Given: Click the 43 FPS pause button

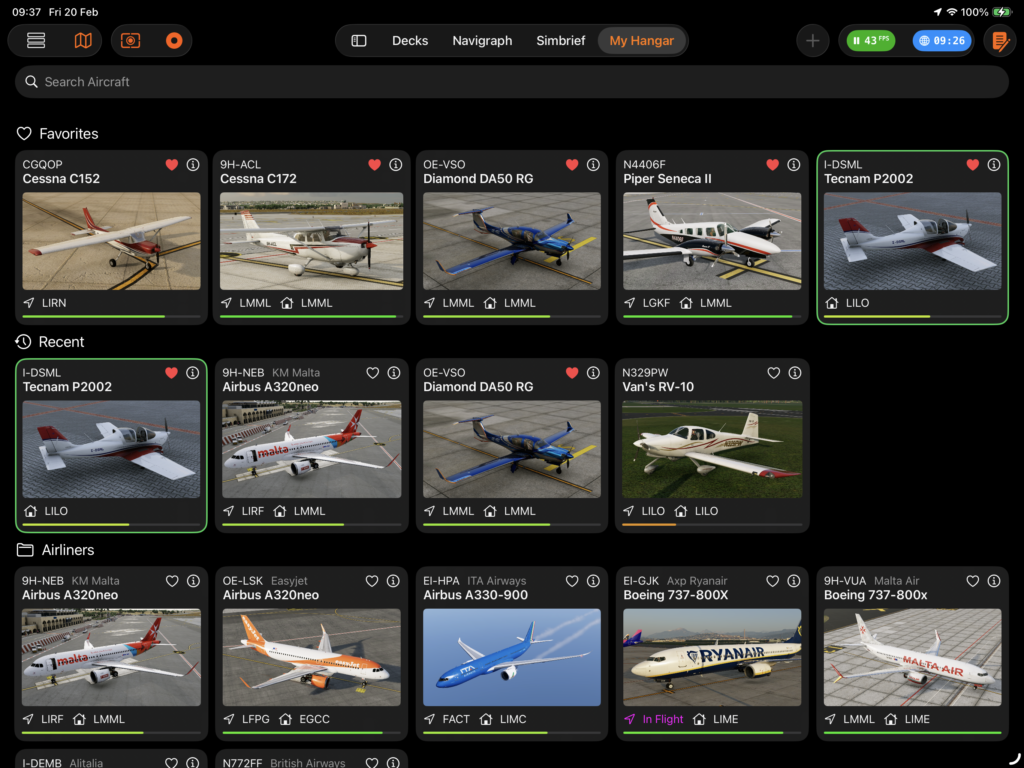Looking at the screenshot, I should 870,41.
